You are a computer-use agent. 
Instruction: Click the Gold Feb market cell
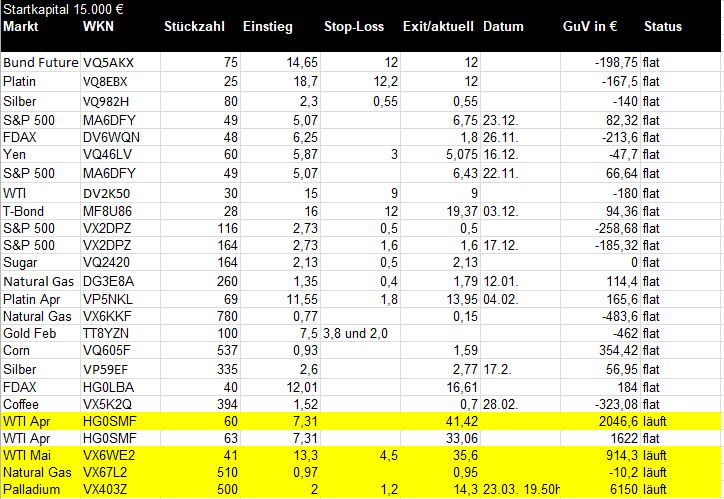[x=30, y=335]
